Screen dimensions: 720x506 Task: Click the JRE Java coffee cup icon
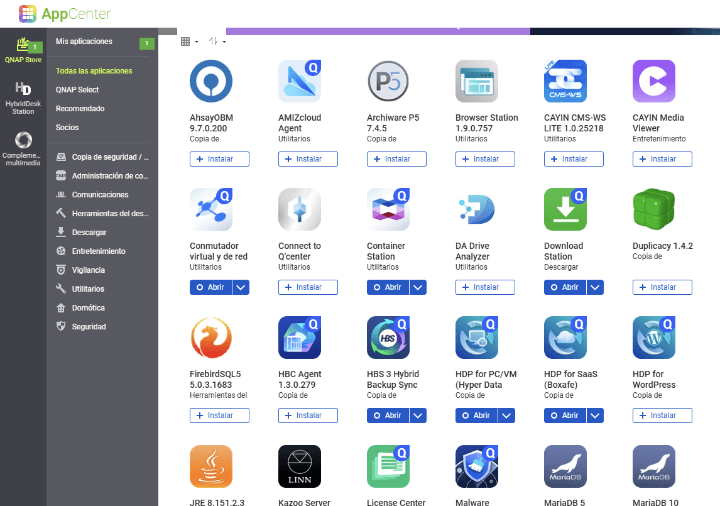point(211,466)
